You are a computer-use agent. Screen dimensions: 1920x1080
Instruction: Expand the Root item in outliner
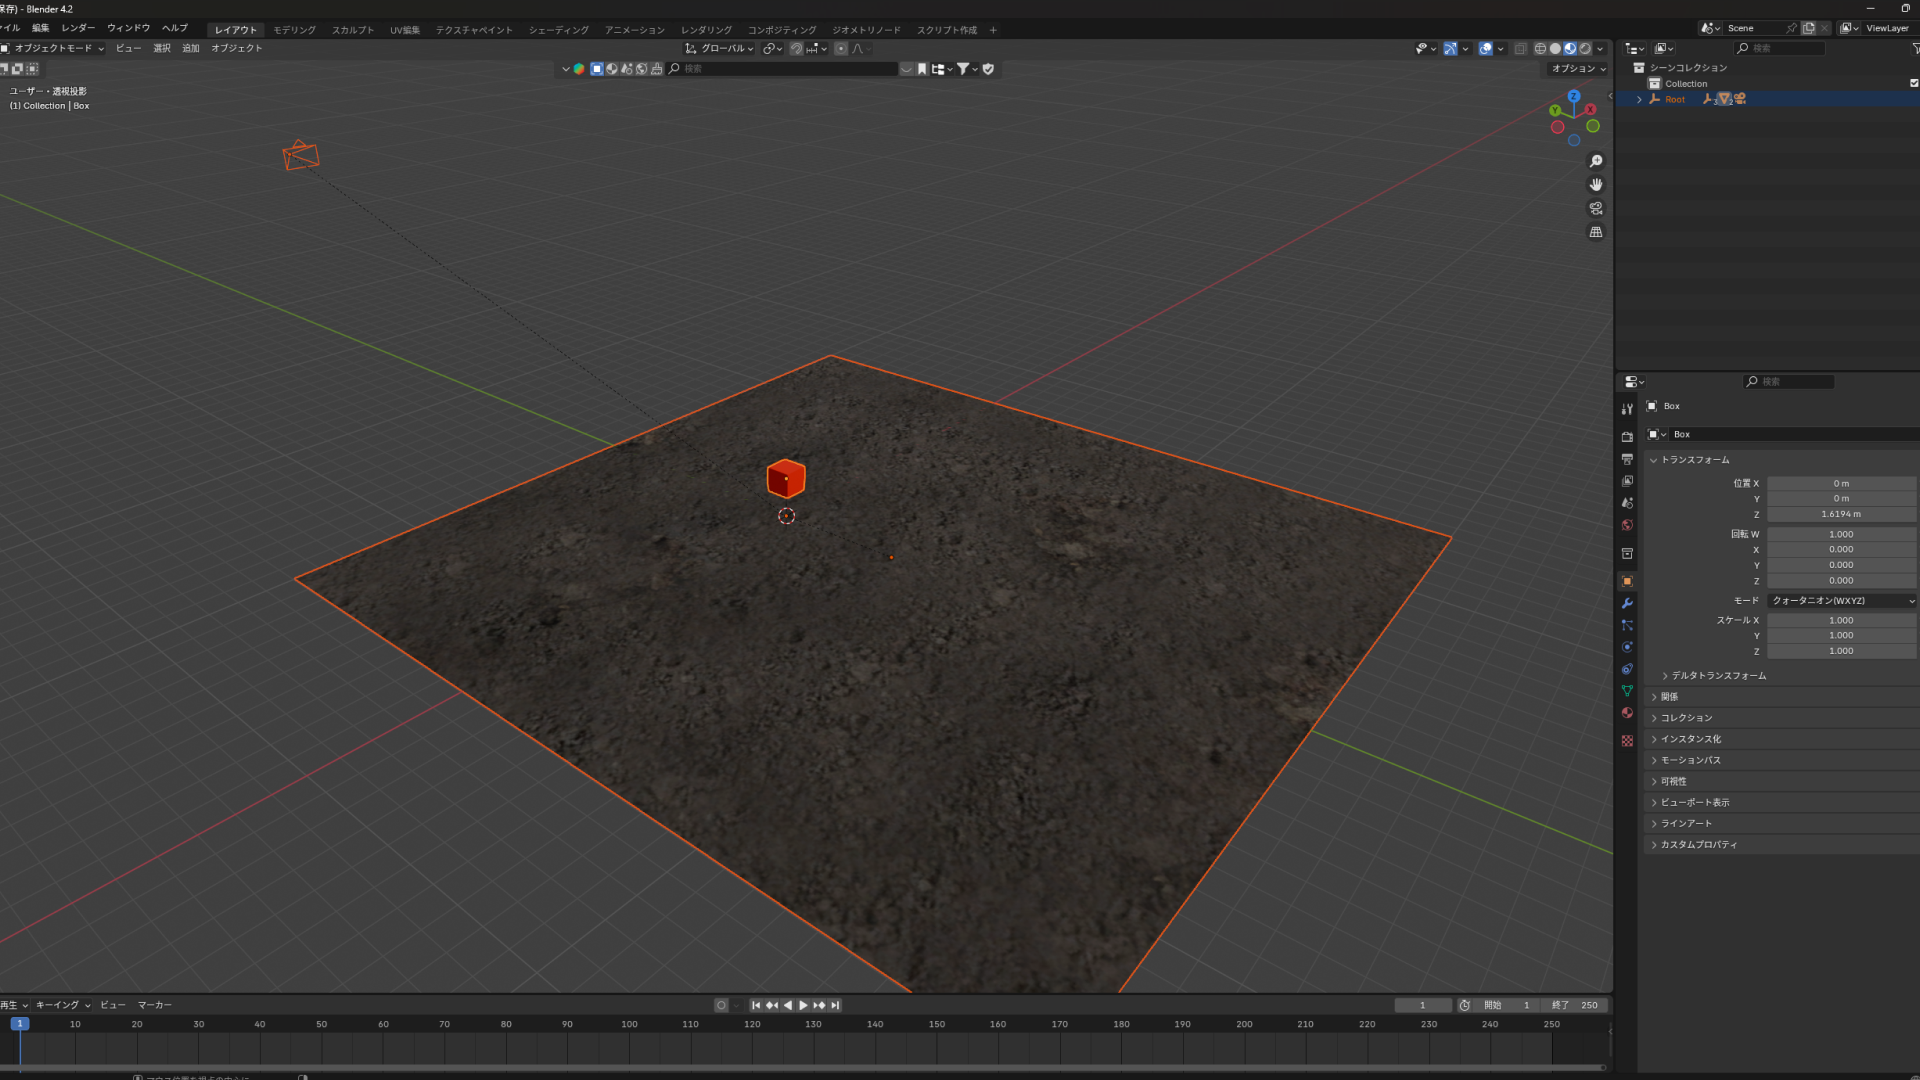pyautogui.click(x=1639, y=99)
